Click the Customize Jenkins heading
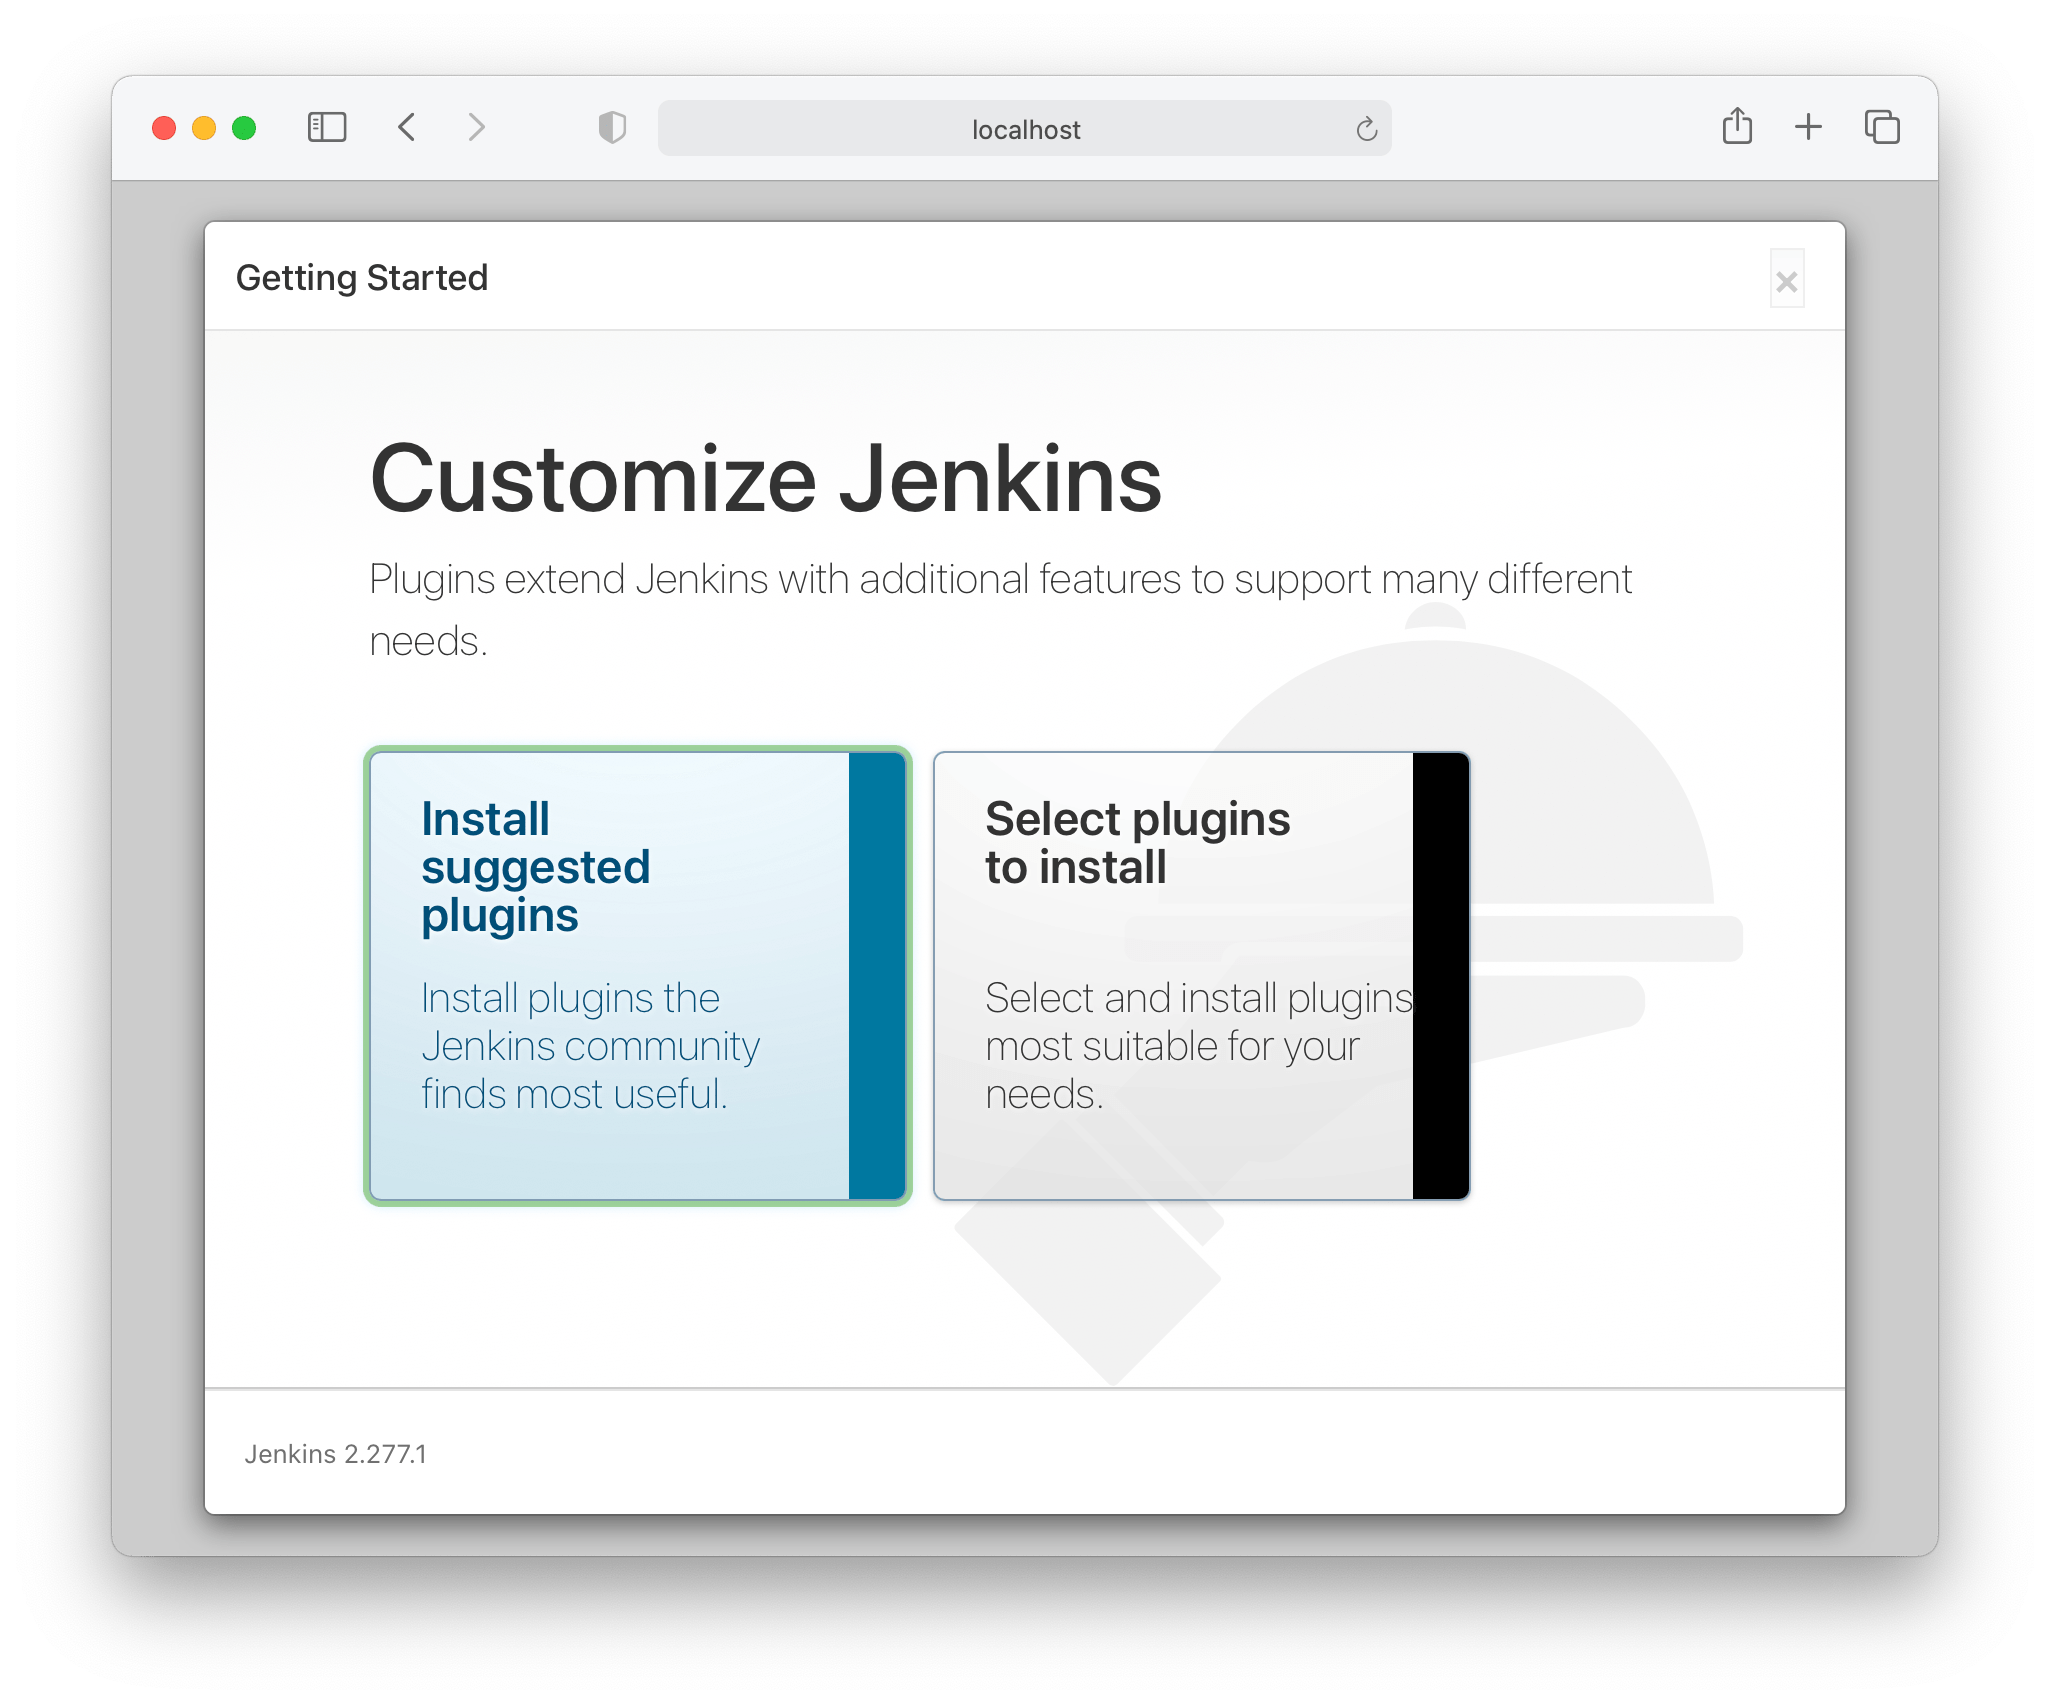This screenshot has width=2050, height=1704. [x=765, y=480]
